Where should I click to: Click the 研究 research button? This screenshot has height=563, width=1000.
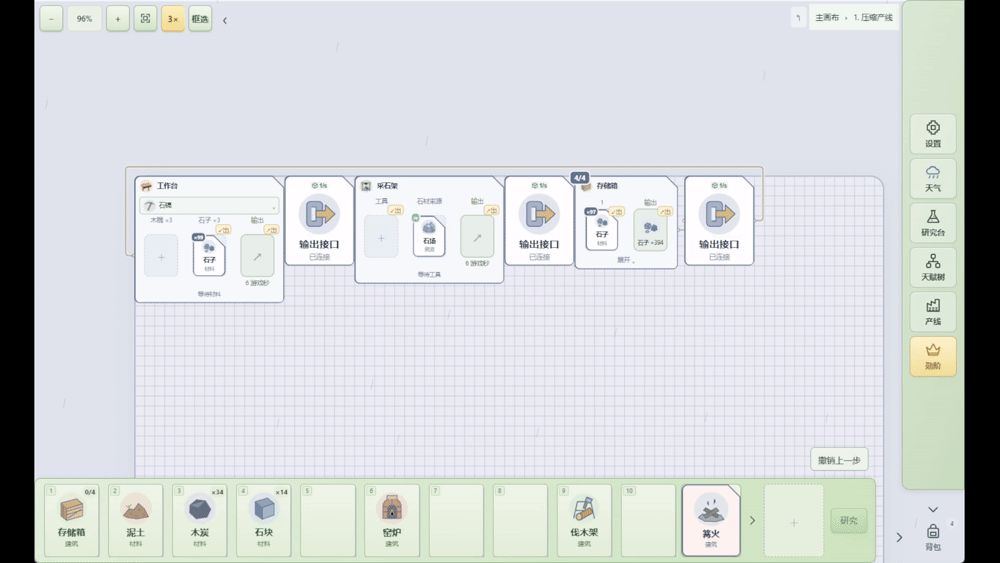tap(848, 520)
